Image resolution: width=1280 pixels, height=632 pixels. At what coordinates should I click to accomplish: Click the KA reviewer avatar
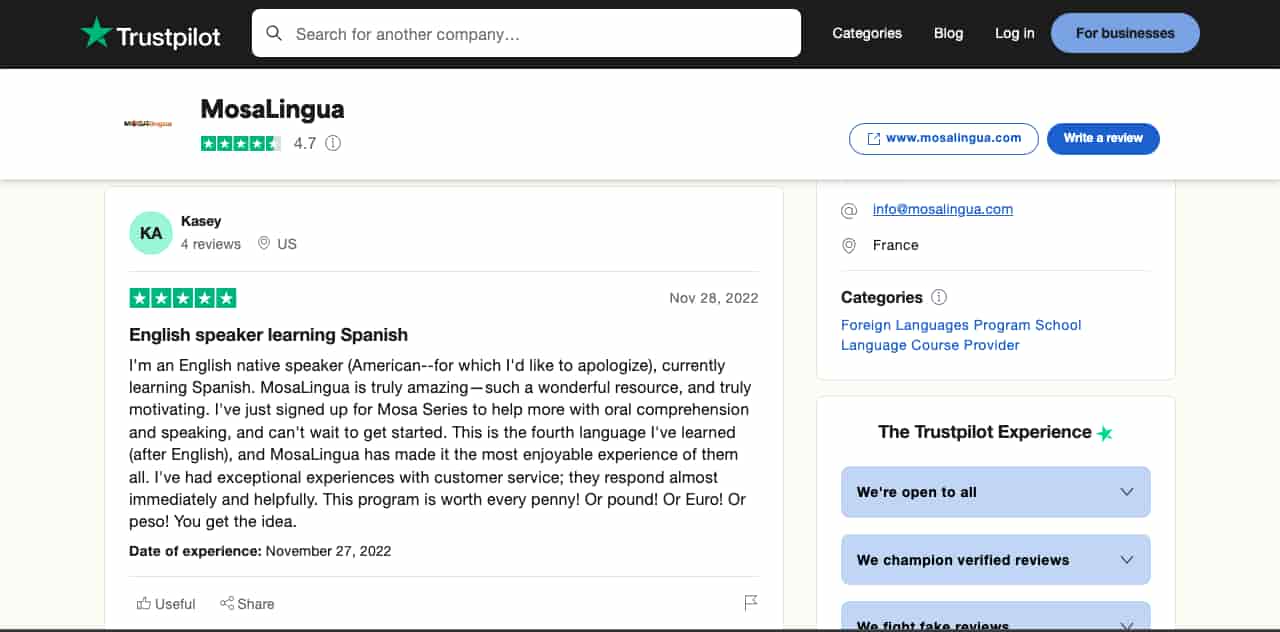[151, 233]
